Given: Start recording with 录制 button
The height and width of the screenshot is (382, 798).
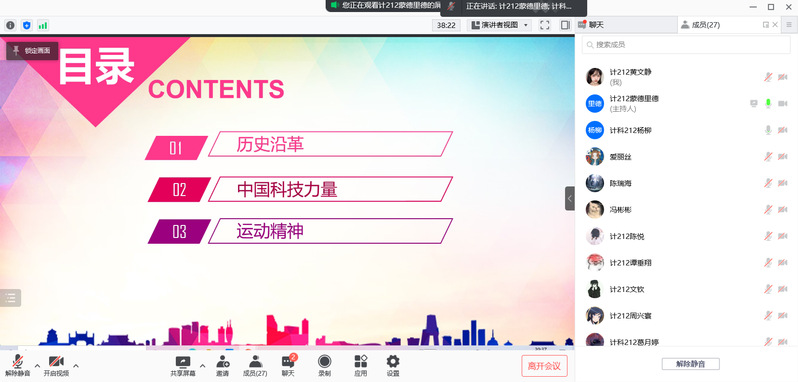Looking at the screenshot, I should click(x=324, y=366).
